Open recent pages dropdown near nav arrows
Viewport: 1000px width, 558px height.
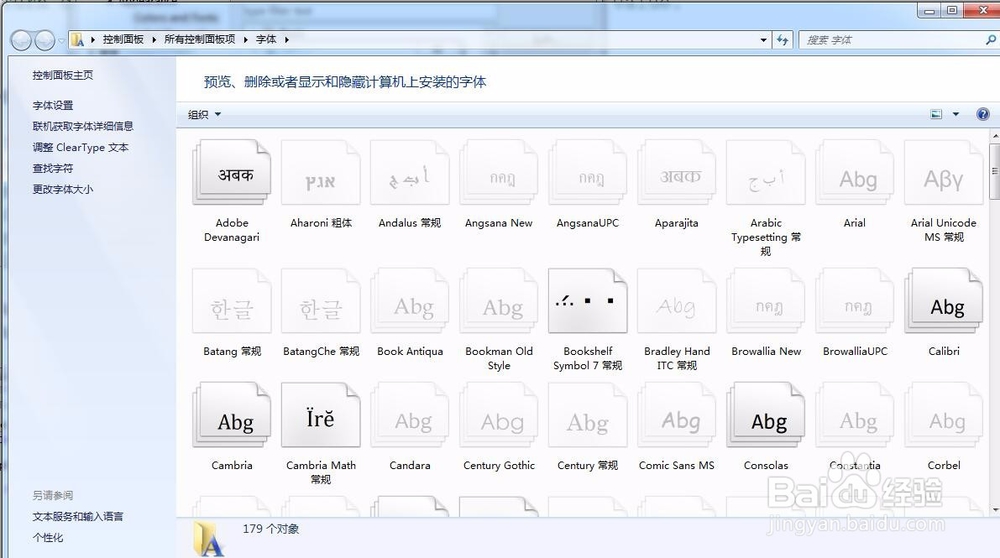coord(61,40)
